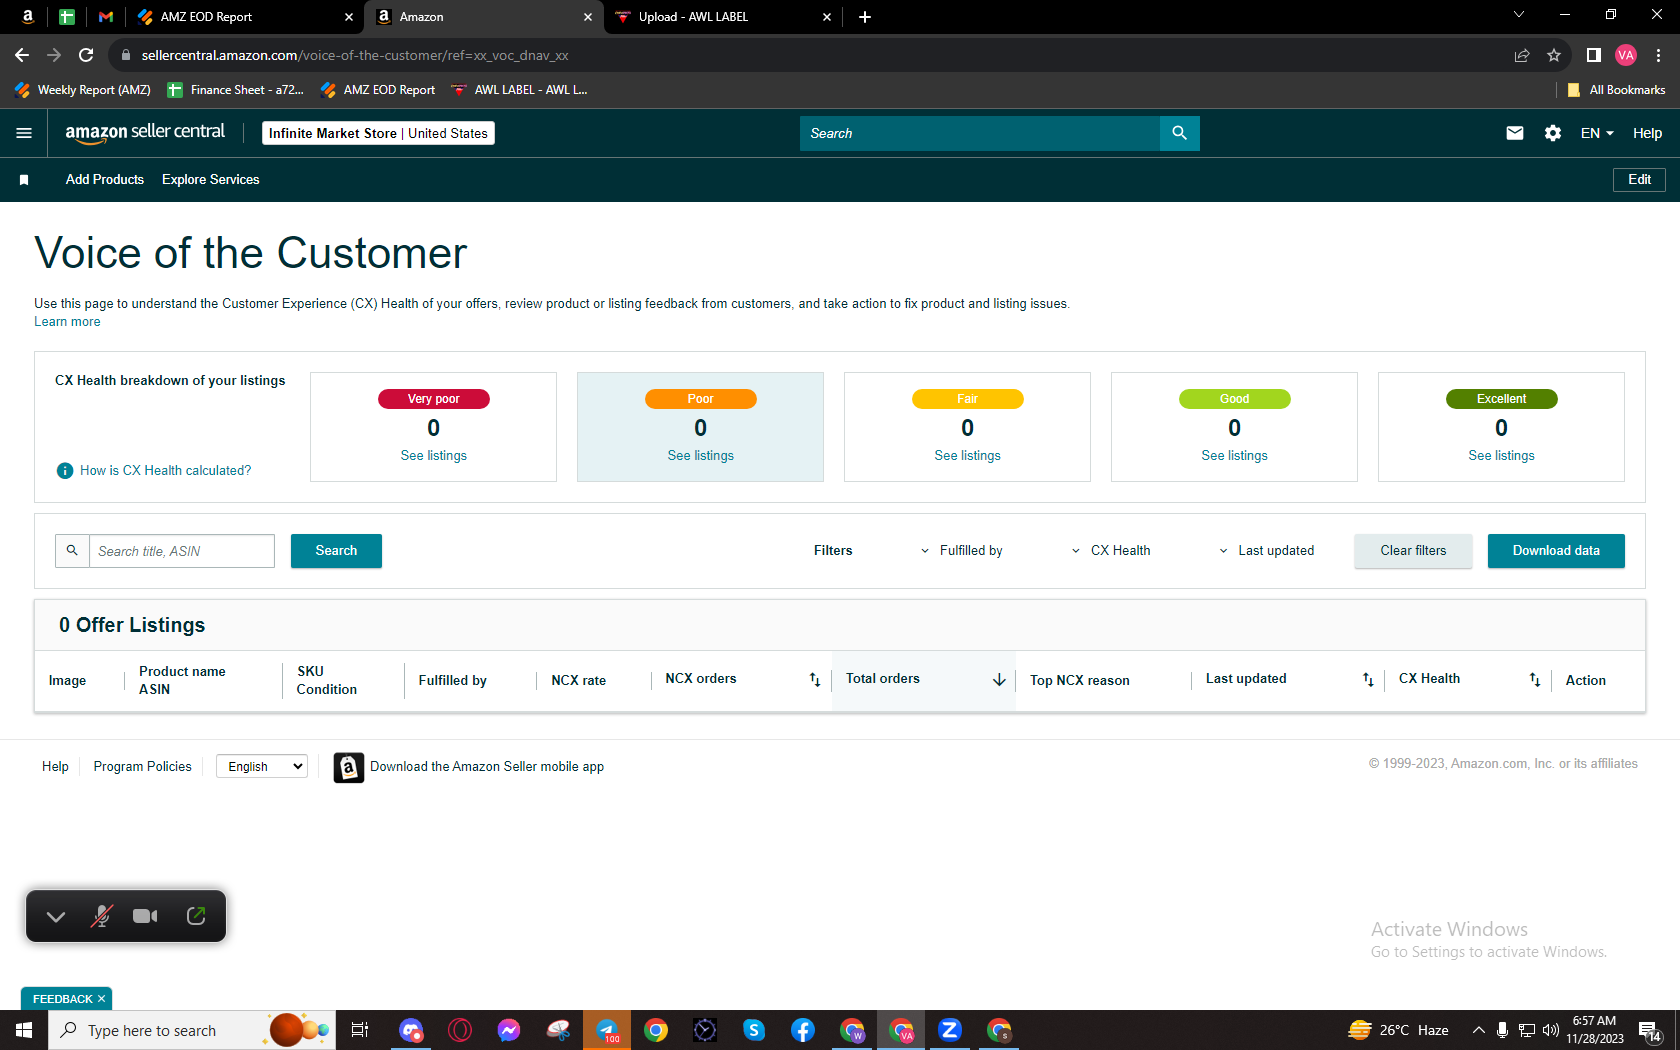This screenshot has height=1050, width=1680.
Task: Click the share screen icon in meeting bar
Action: 196,916
